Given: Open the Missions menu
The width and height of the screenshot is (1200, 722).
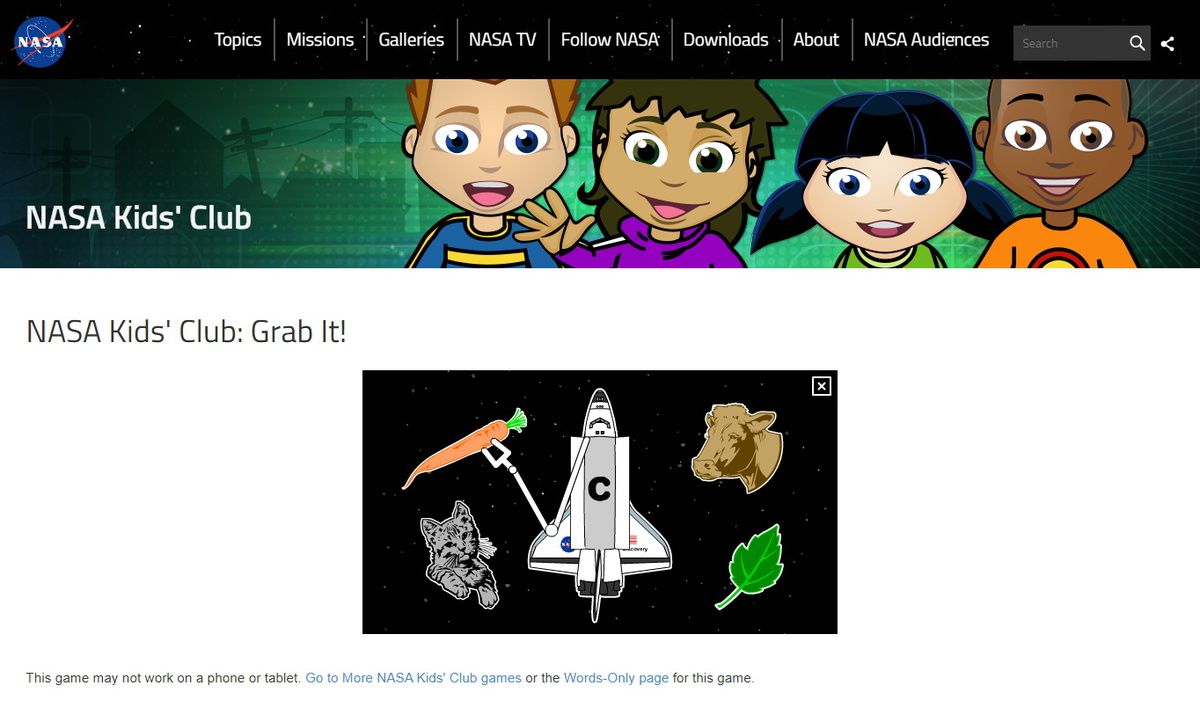Looking at the screenshot, I should 320,40.
